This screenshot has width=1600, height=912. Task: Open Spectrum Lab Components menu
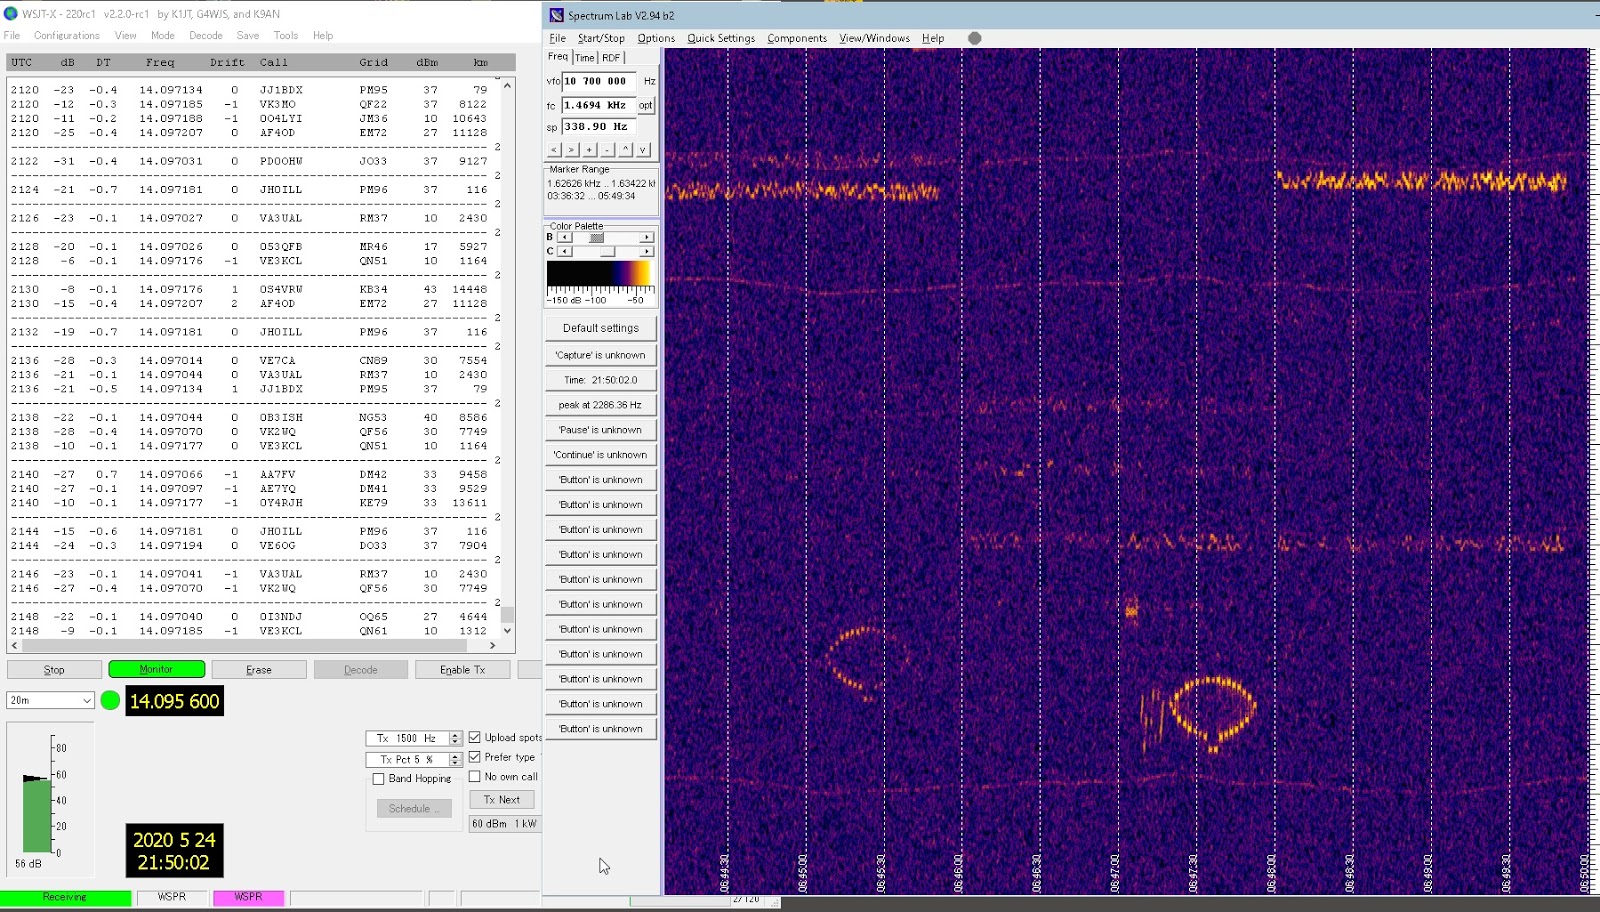click(x=797, y=38)
